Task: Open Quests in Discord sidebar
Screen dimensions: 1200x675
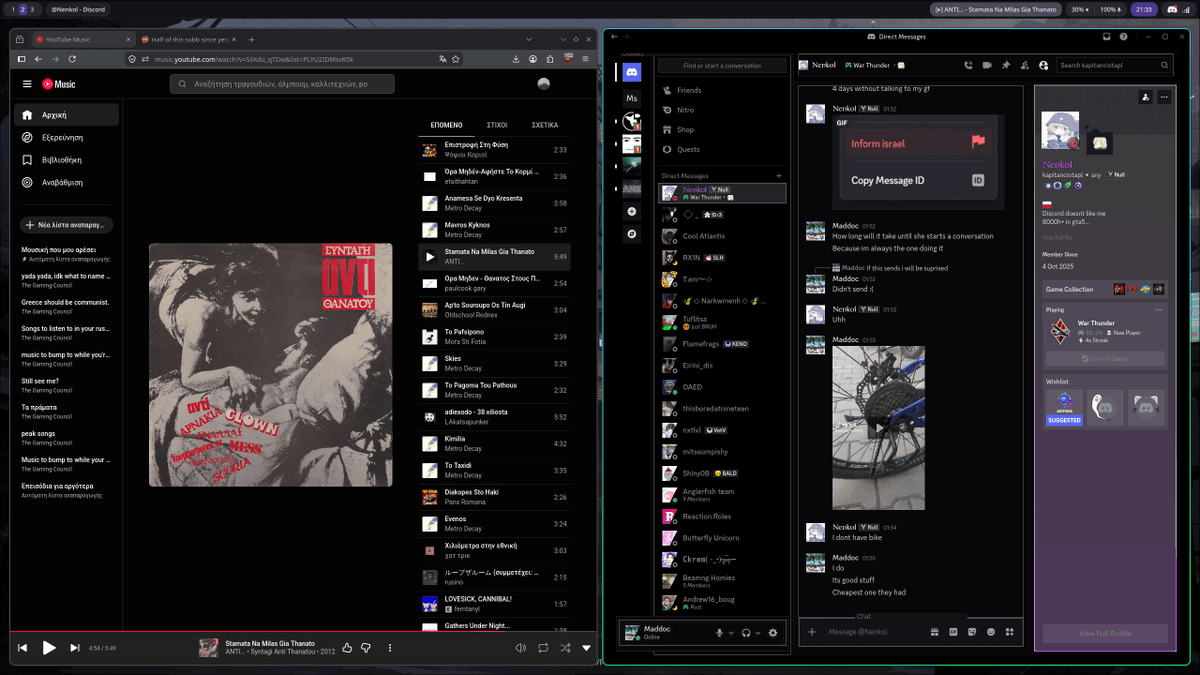Action: pyautogui.click(x=722, y=149)
